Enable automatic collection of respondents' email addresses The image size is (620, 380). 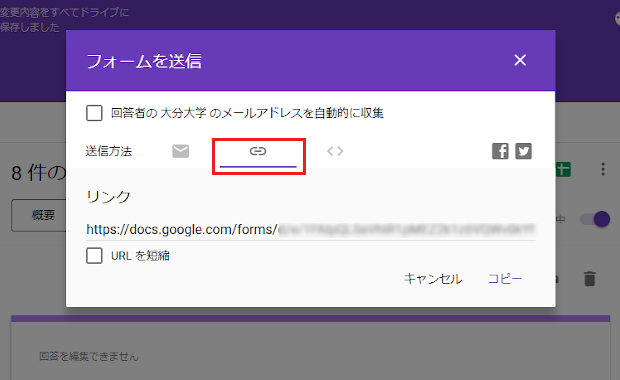94,113
